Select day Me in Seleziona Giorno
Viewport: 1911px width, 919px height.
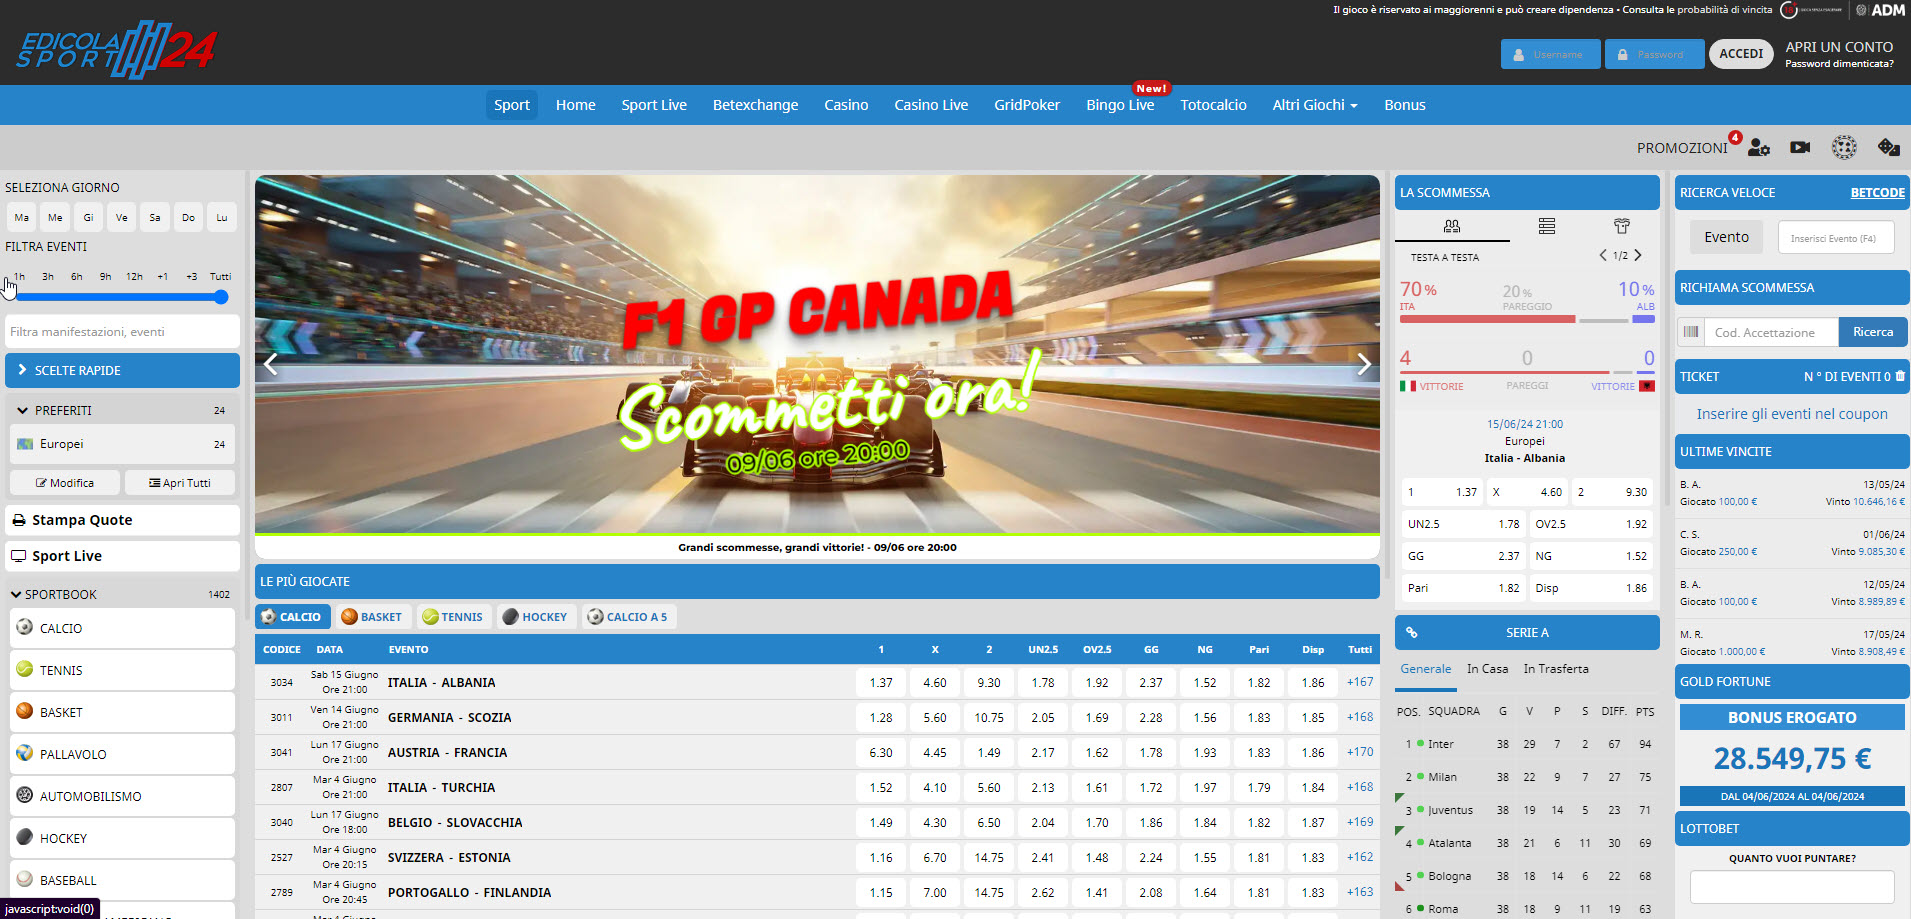[55, 217]
